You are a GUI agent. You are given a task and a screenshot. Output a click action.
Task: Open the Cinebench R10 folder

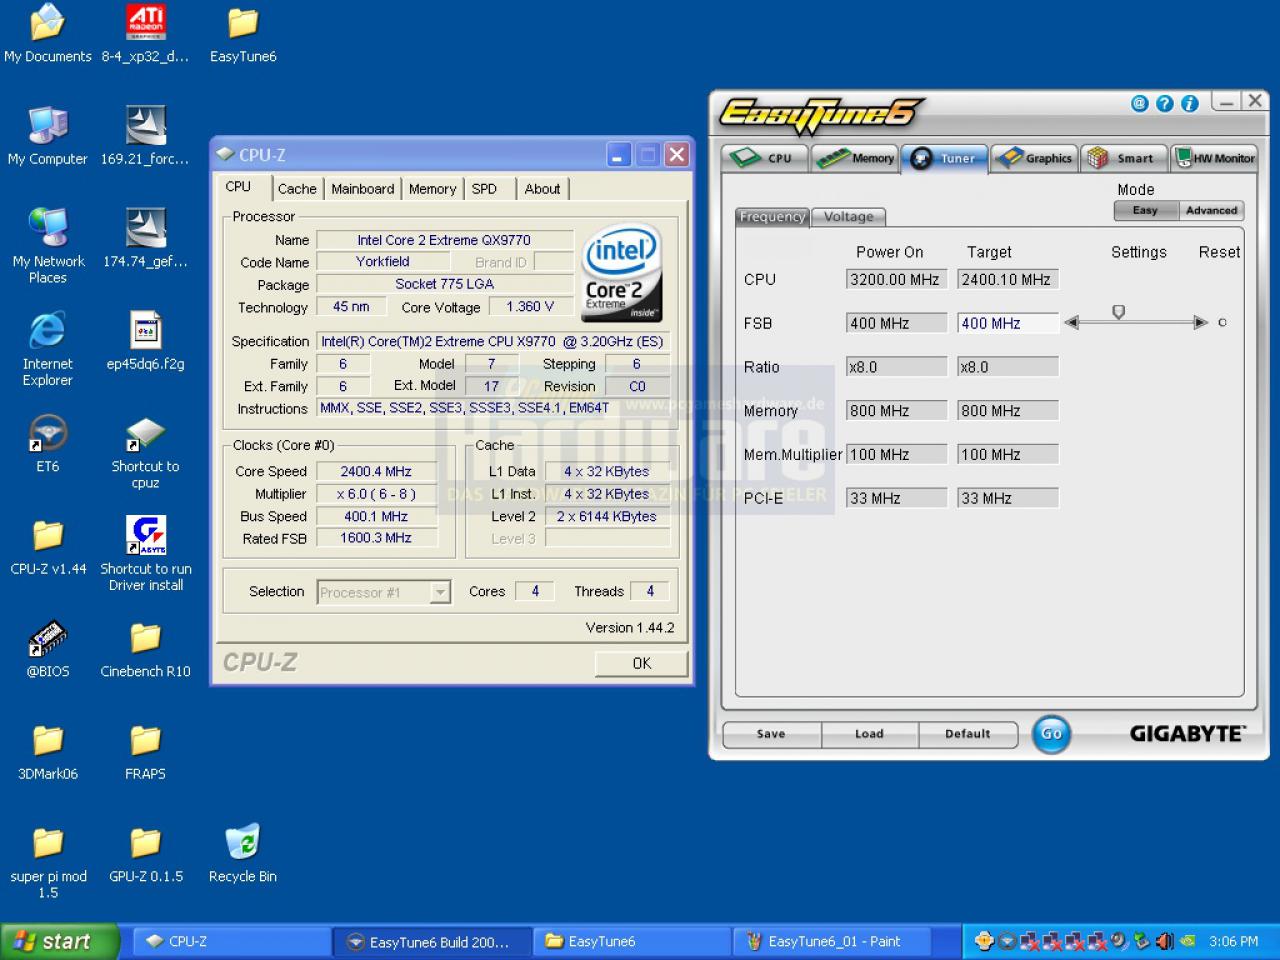coord(145,650)
